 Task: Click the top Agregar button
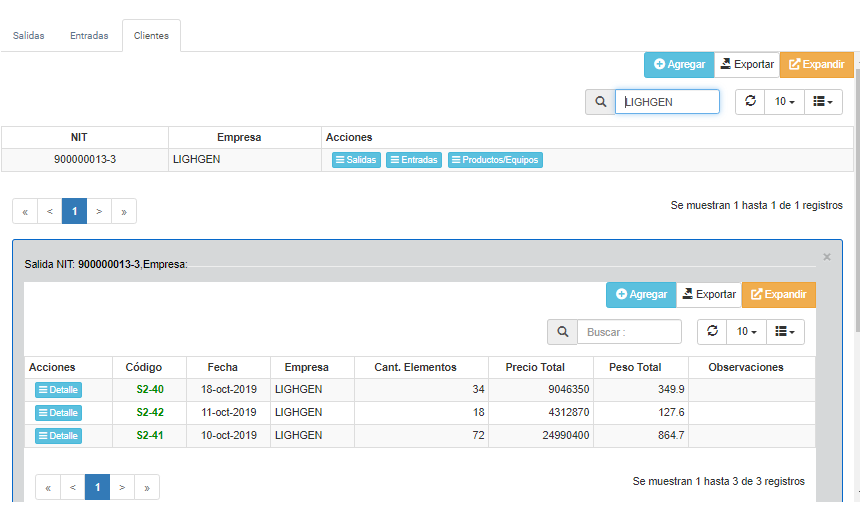679,64
